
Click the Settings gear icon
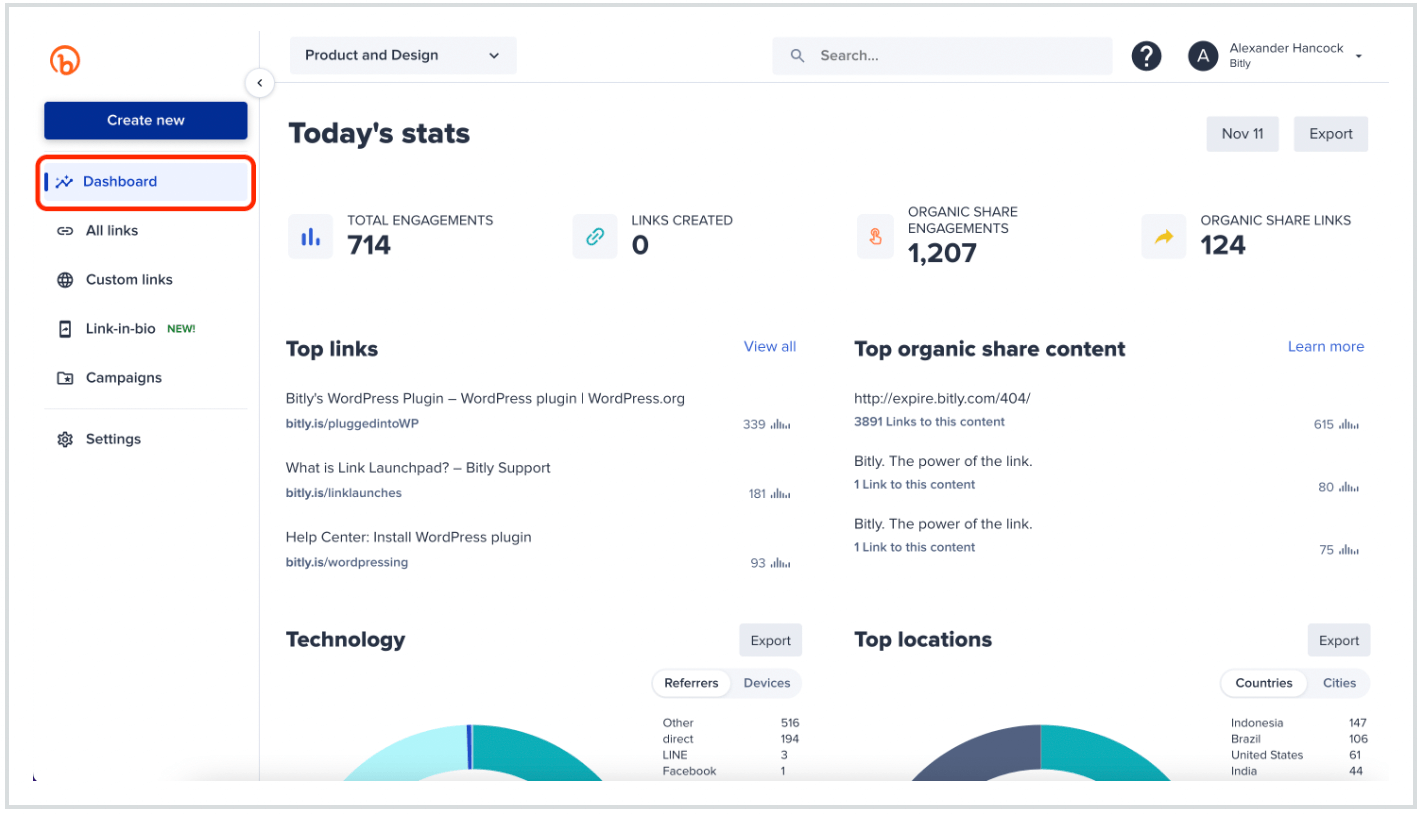[x=65, y=439]
